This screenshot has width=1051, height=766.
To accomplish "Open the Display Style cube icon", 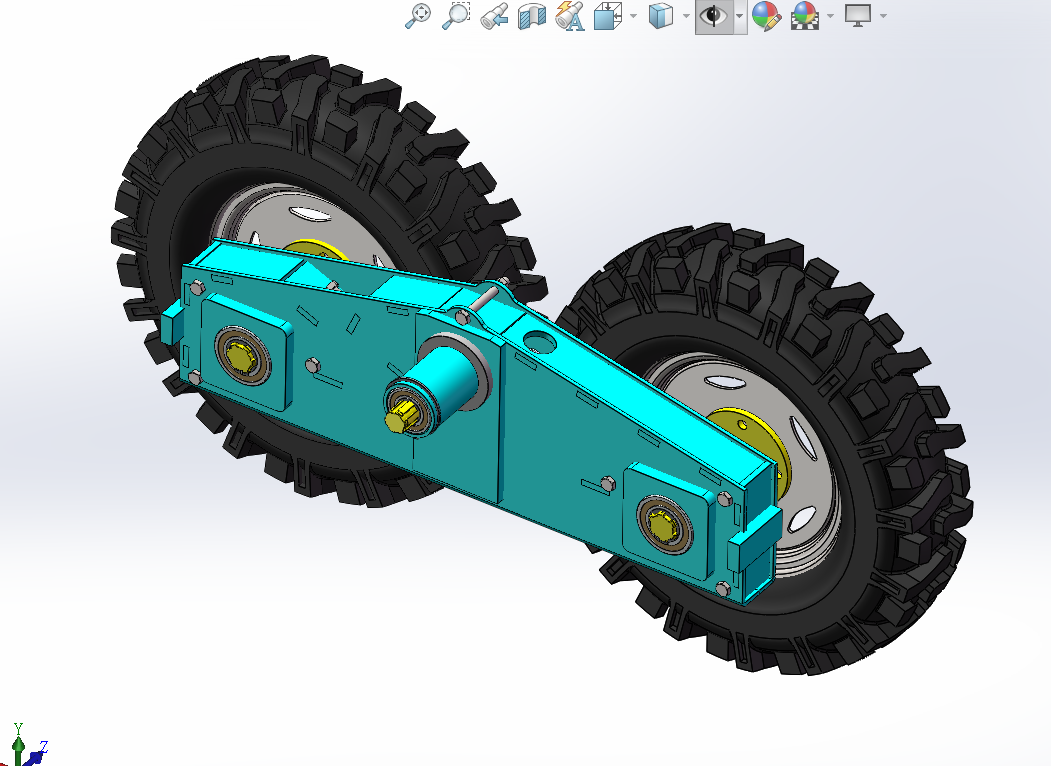I will tap(661, 16).
